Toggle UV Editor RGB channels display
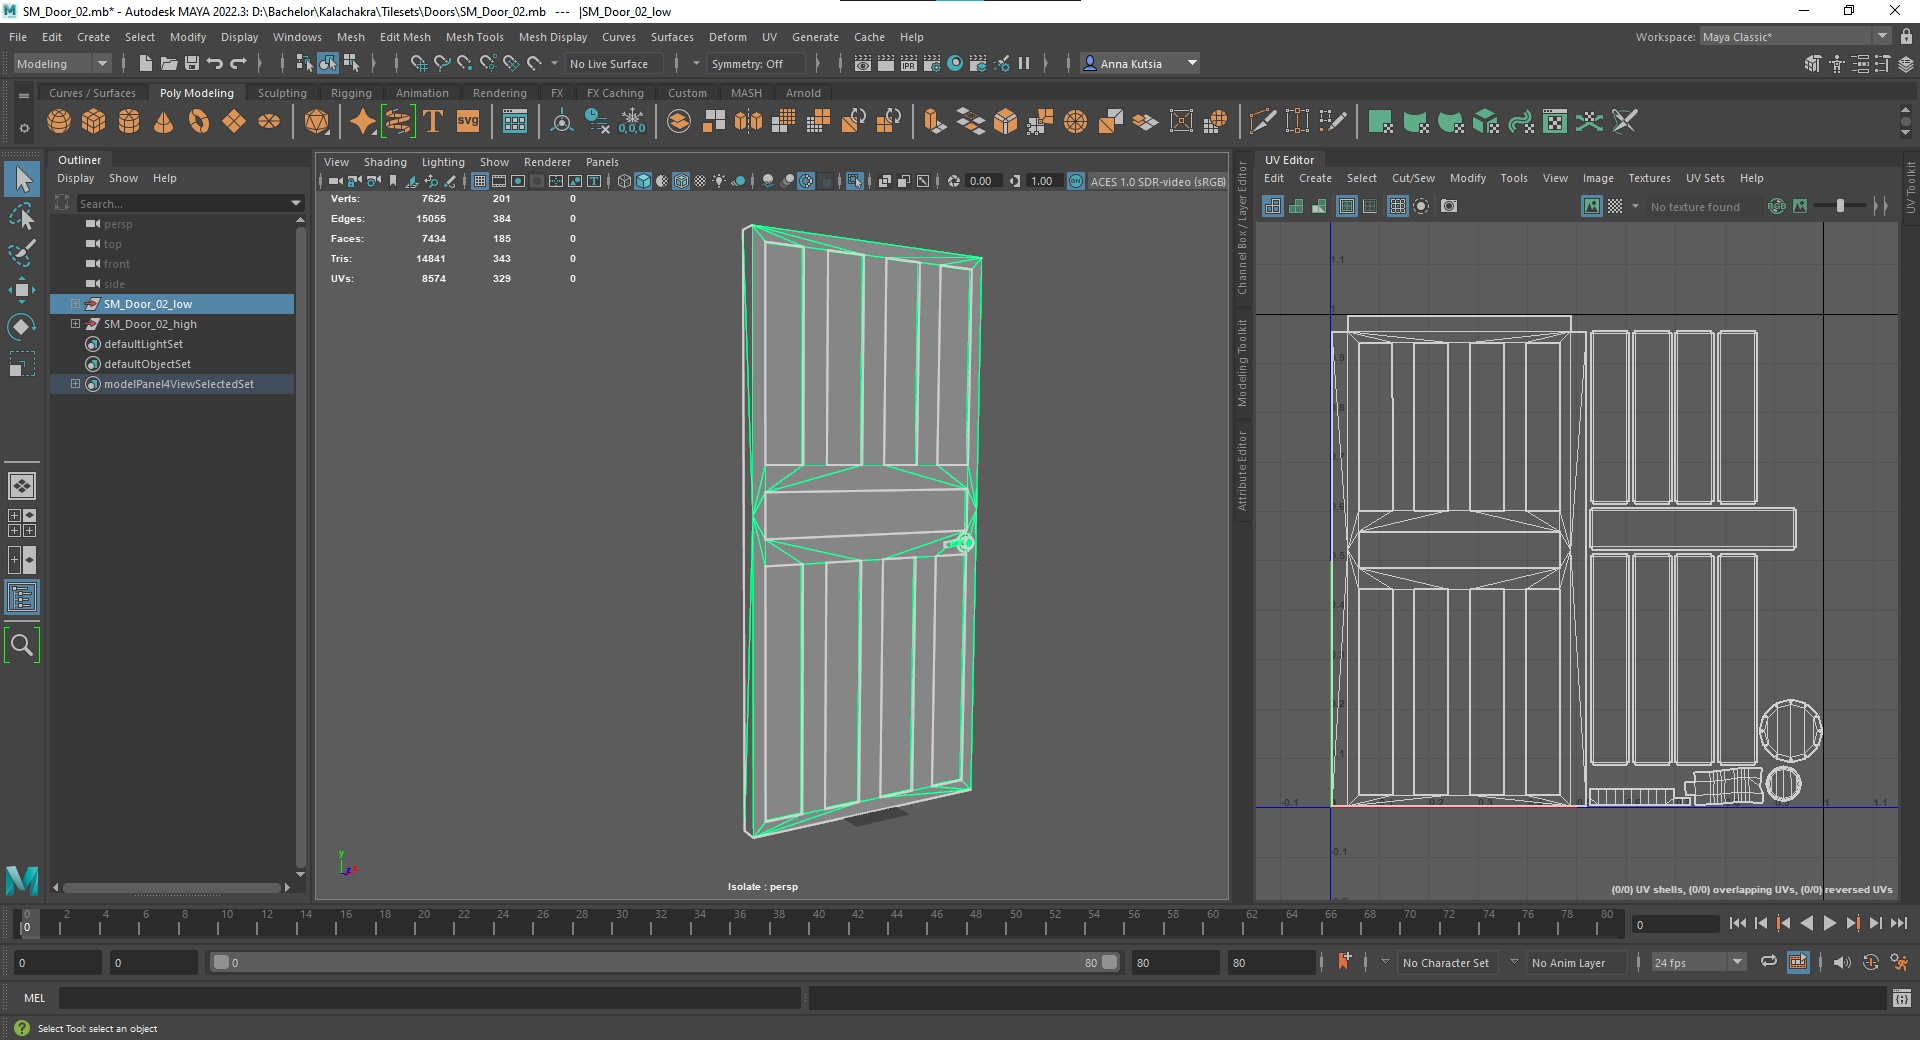 click(1777, 206)
